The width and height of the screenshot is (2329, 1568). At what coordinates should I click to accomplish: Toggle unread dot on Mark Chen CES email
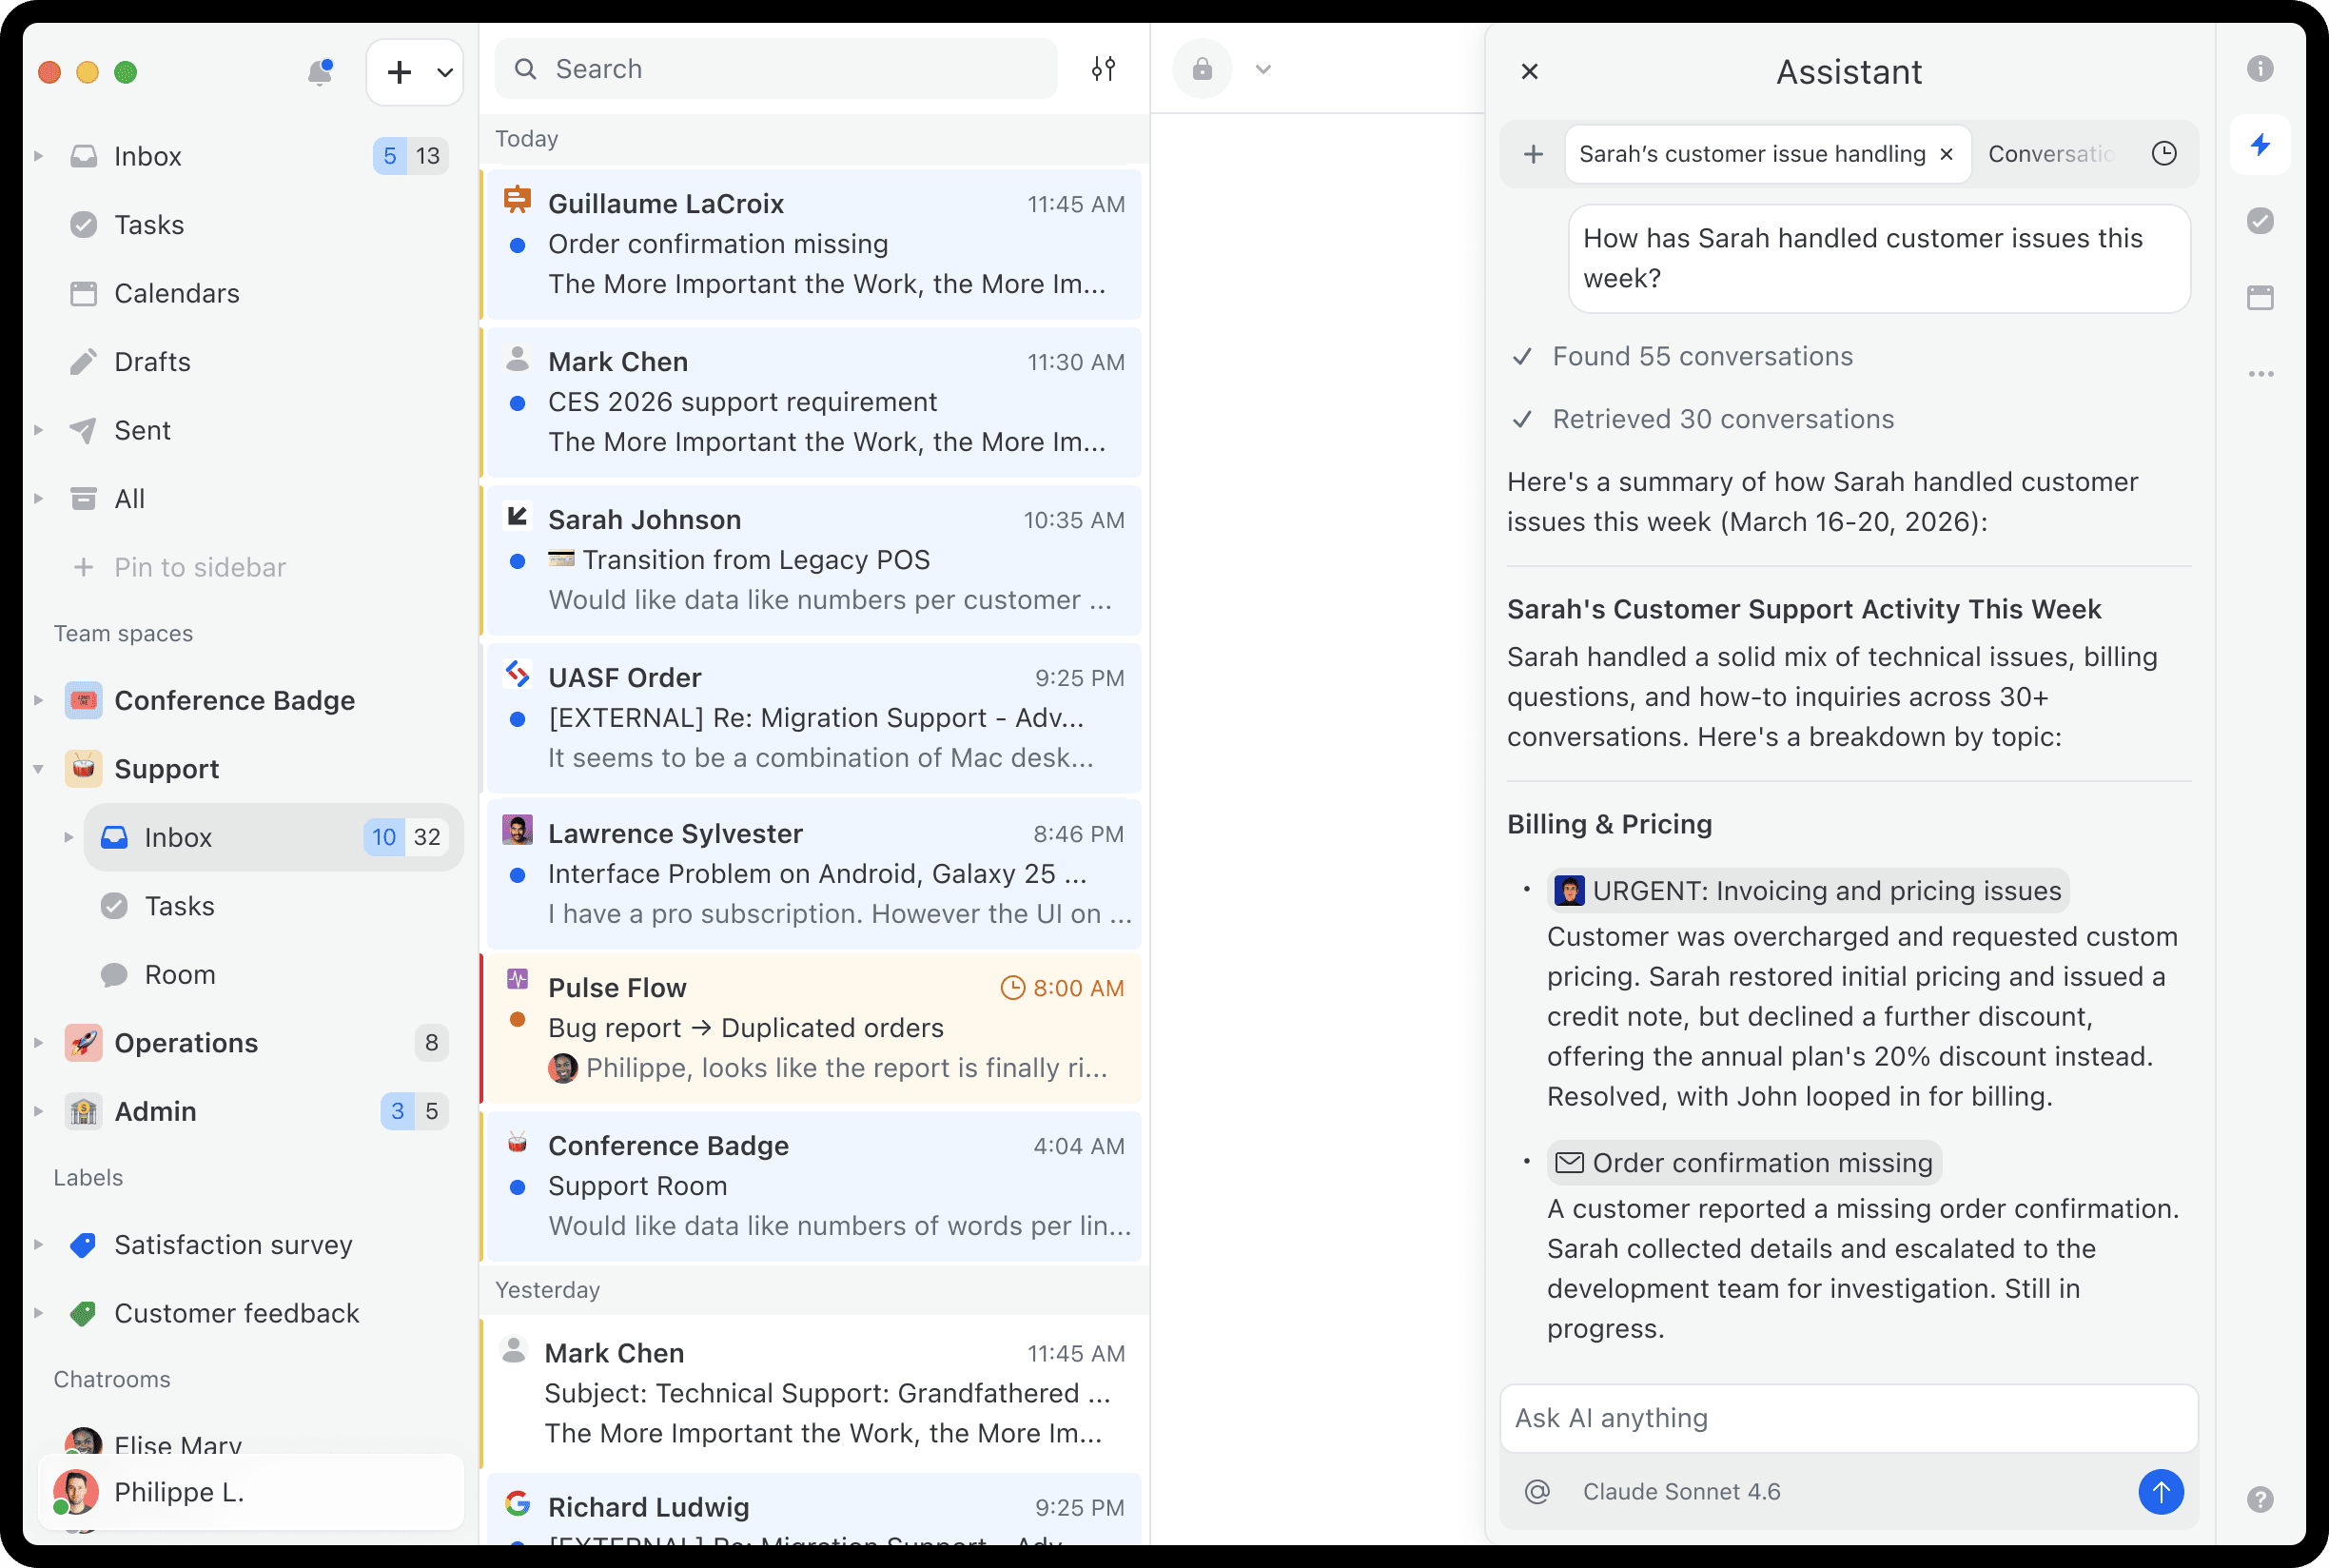[x=517, y=403]
